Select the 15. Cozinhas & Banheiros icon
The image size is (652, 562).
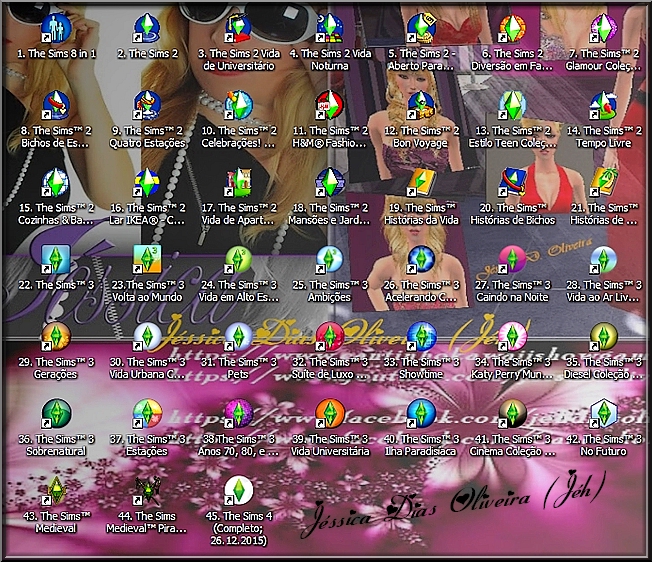[56, 182]
